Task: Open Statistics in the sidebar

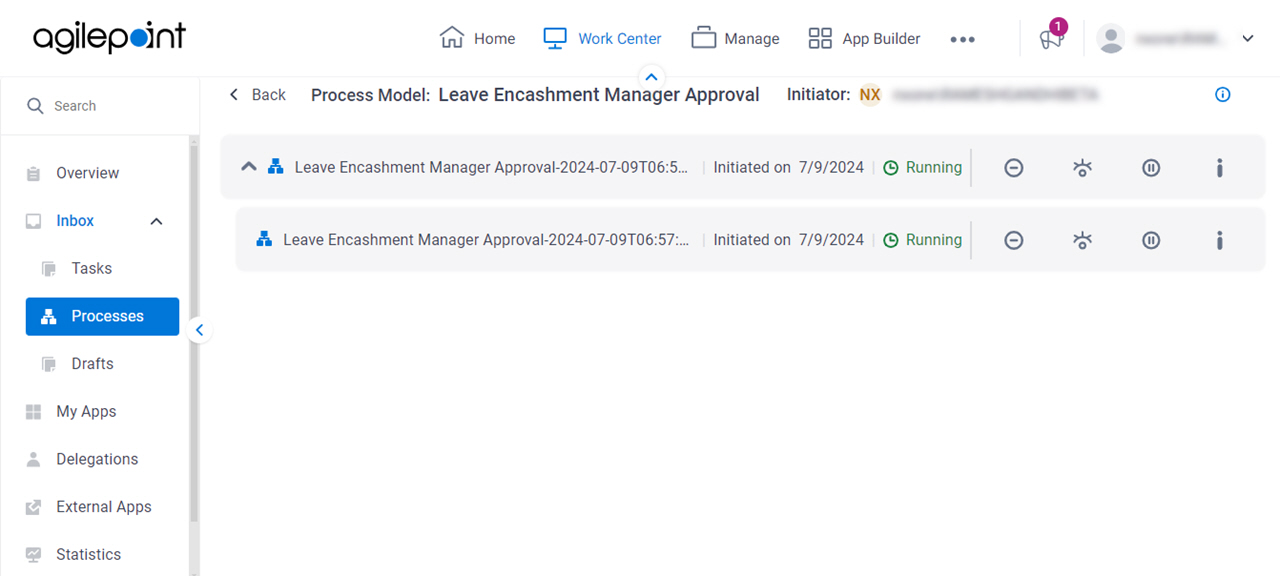Action: (88, 554)
